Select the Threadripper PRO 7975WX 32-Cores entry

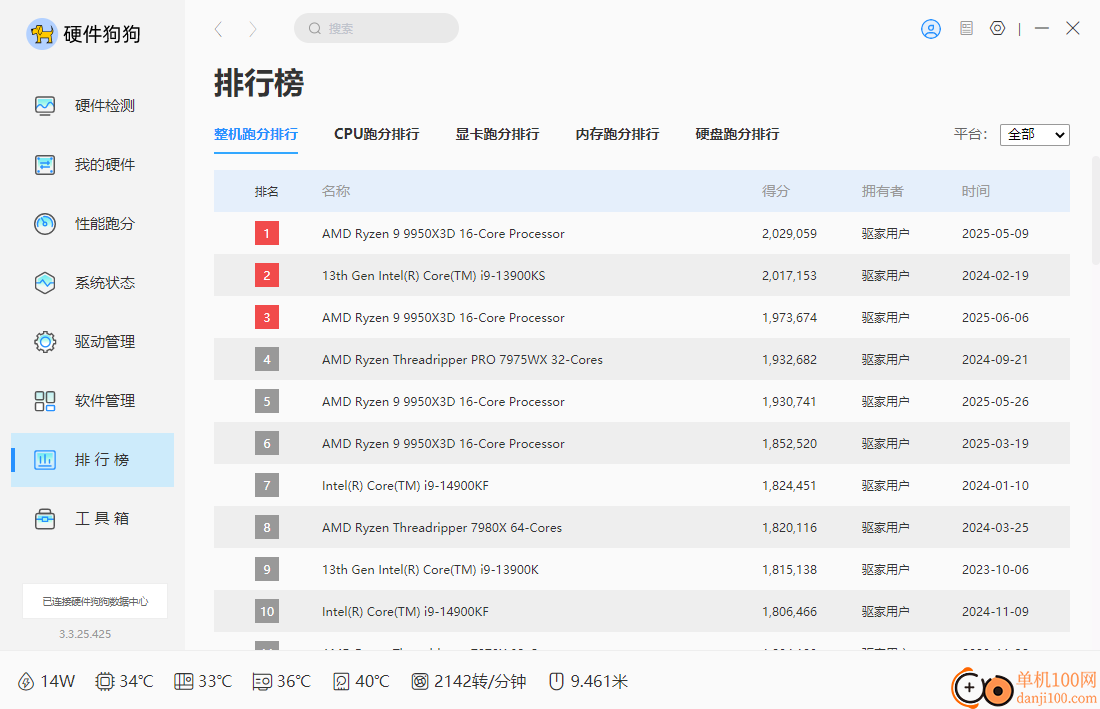[642, 360]
